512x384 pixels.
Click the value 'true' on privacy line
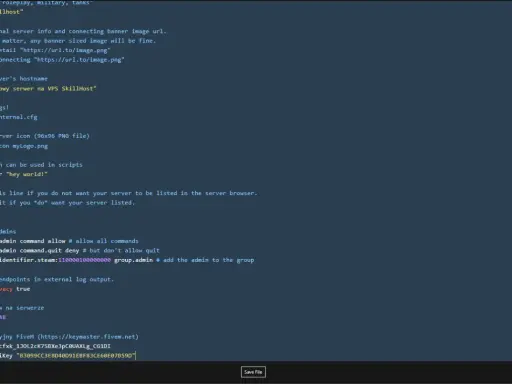(23, 289)
